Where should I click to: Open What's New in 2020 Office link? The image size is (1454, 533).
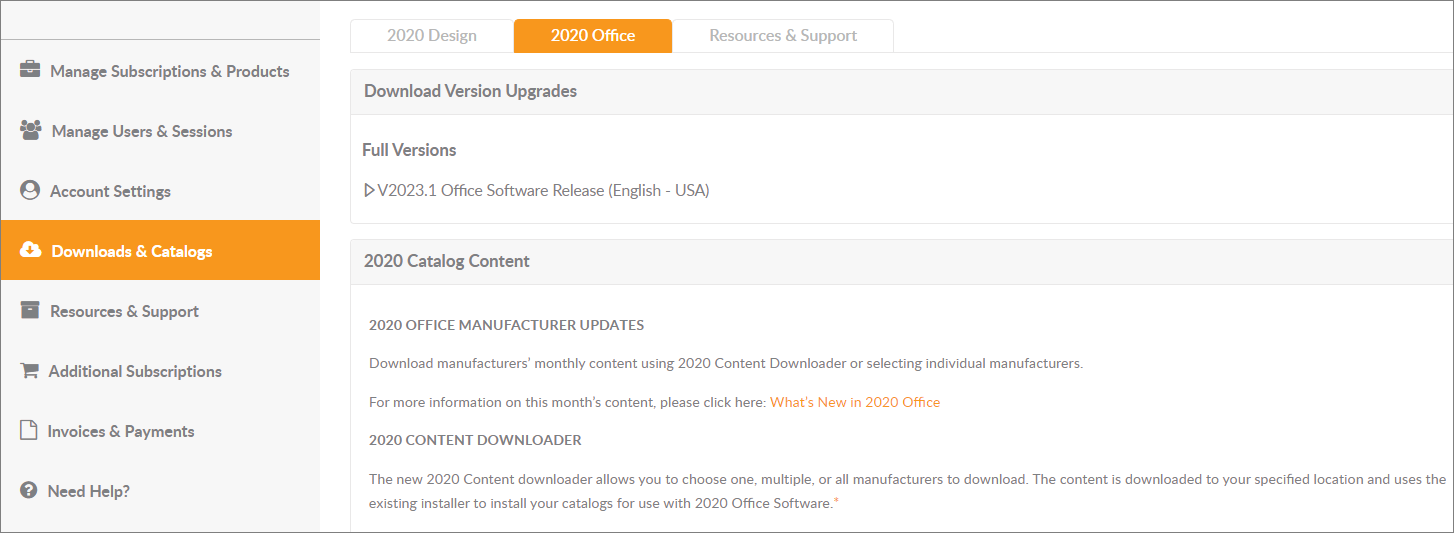855,402
